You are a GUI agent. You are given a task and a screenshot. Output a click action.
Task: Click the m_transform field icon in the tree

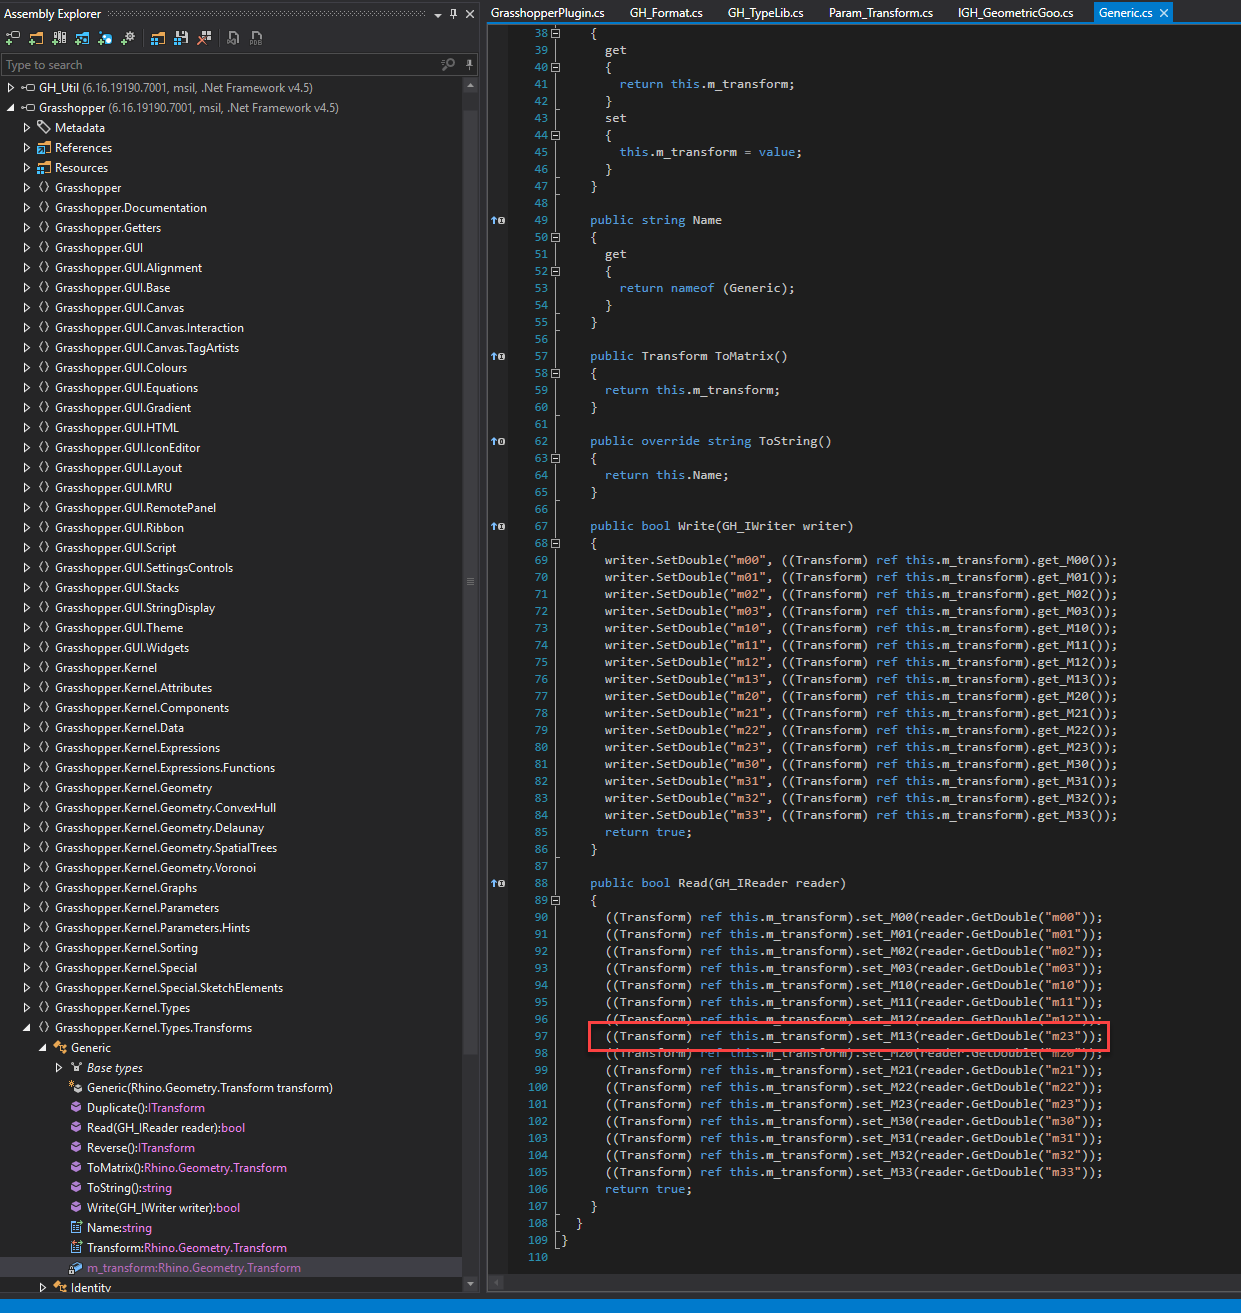[x=74, y=1267]
